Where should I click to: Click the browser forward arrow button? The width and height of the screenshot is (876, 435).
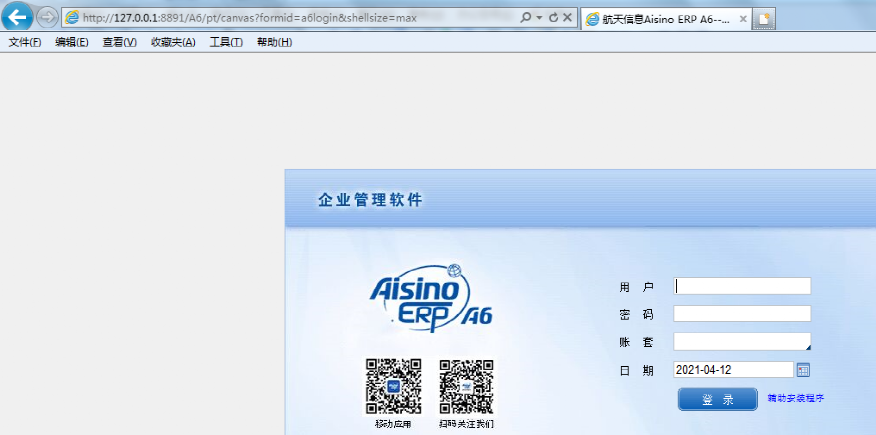[47, 17]
